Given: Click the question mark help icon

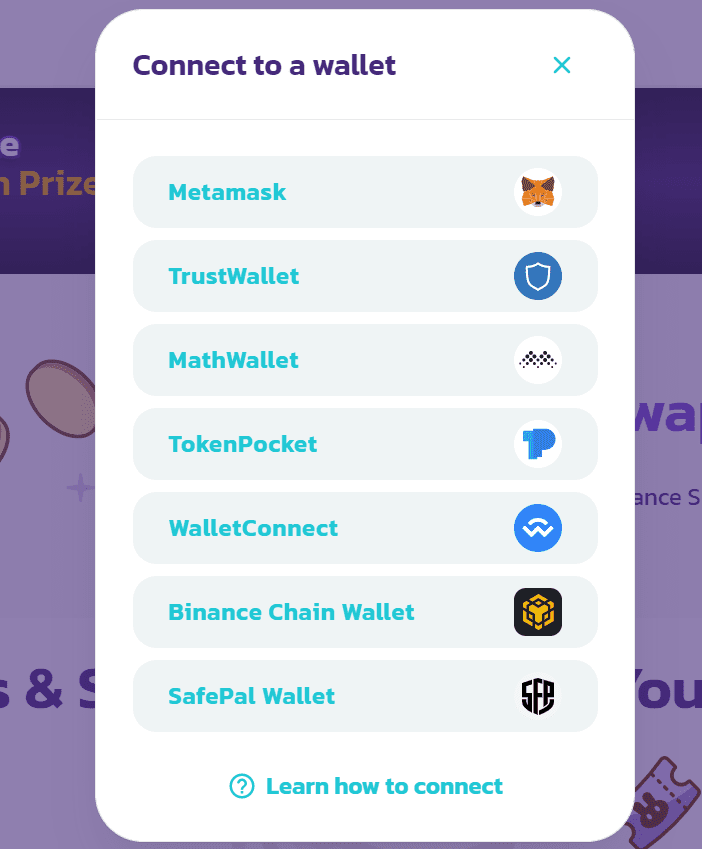Looking at the screenshot, I should coord(242,786).
